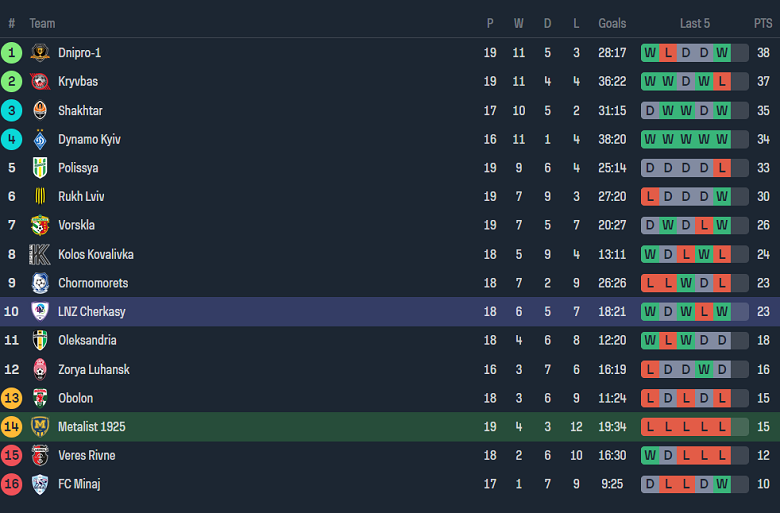Click the FC Minaj crest icon
Viewport: 780px width, 513px height.
click(40, 485)
